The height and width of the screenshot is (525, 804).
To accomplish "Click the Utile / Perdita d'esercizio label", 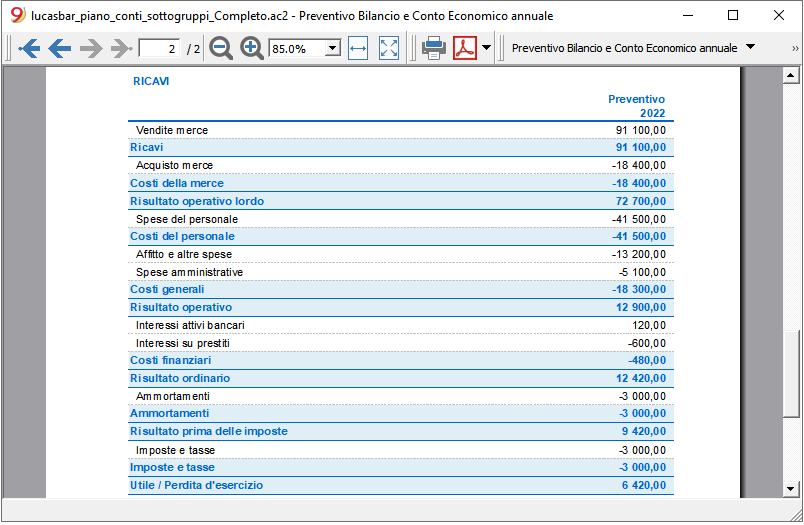I will point(196,485).
